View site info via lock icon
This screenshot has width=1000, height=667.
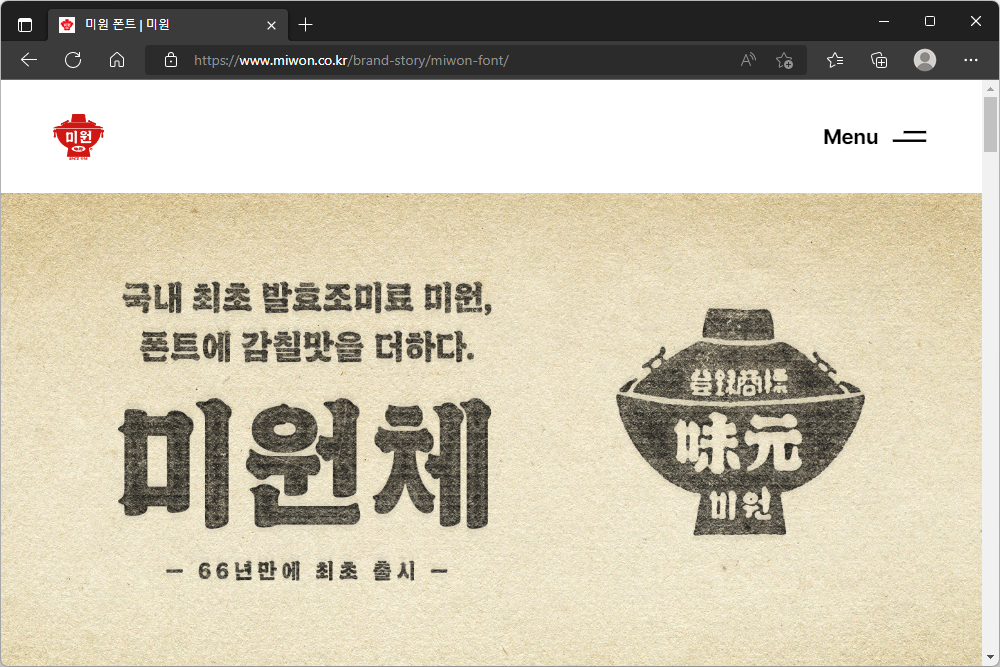point(171,61)
